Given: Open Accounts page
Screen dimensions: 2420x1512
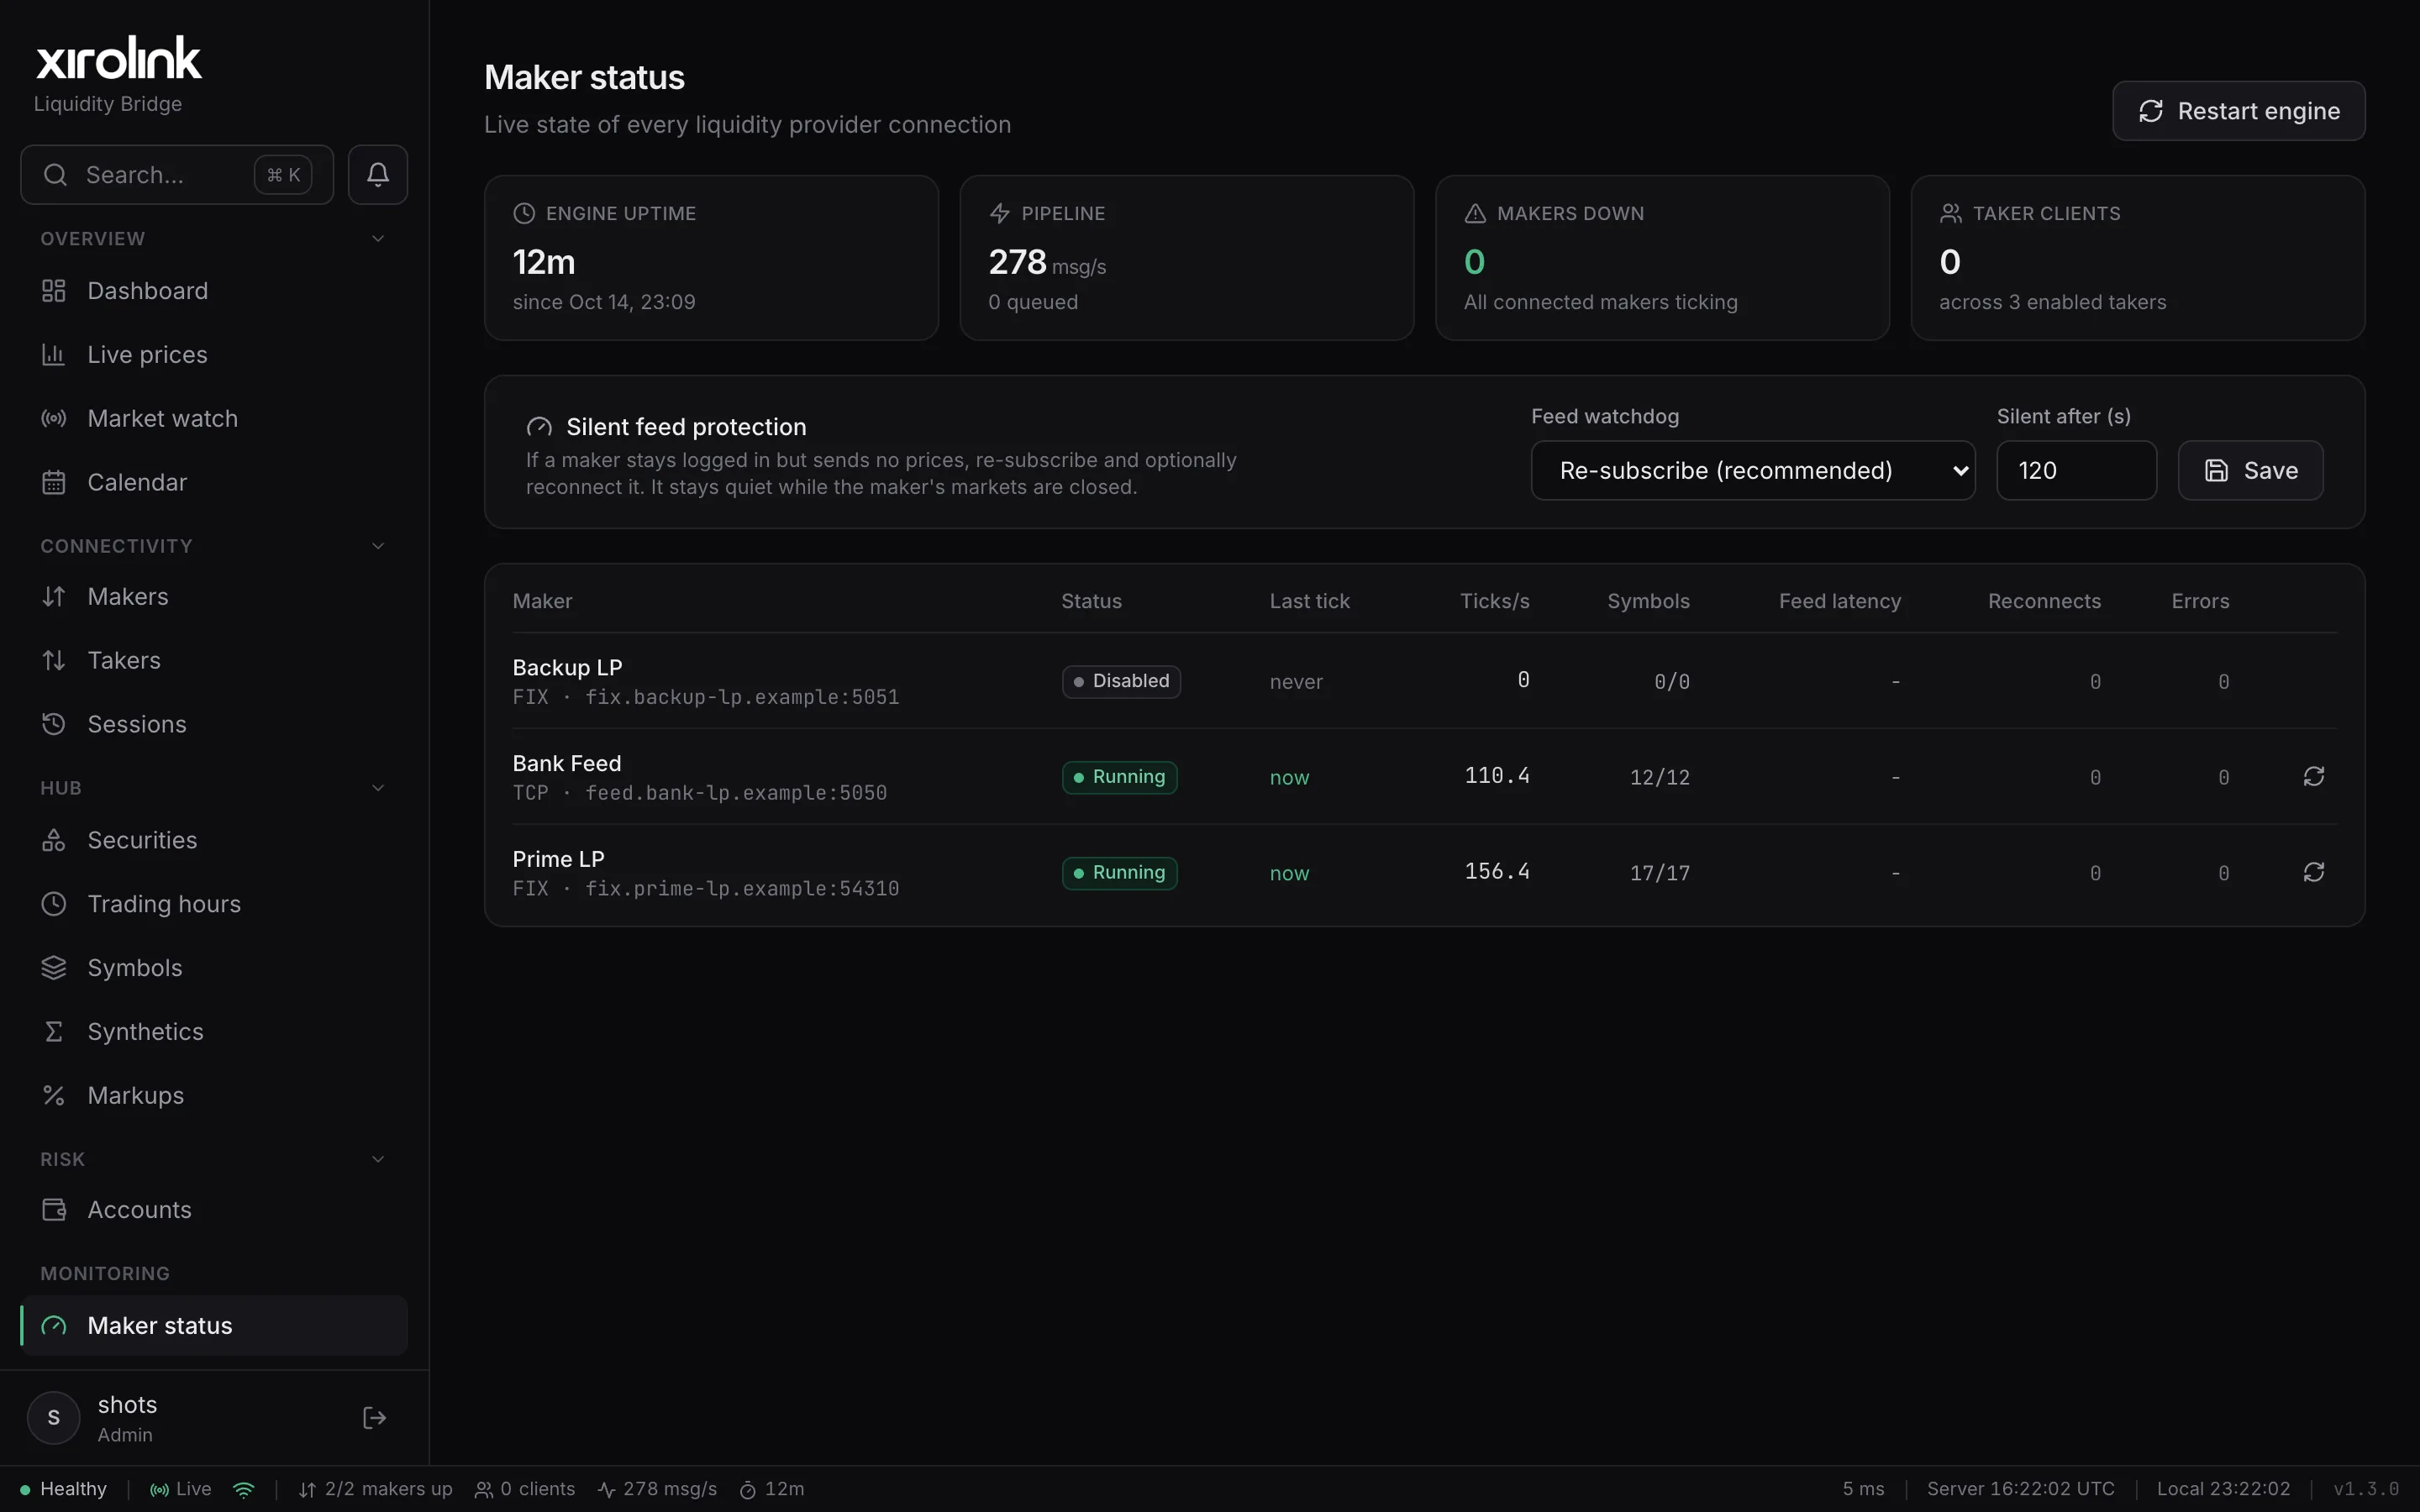Looking at the screenshot, I should click(214, 1210).
